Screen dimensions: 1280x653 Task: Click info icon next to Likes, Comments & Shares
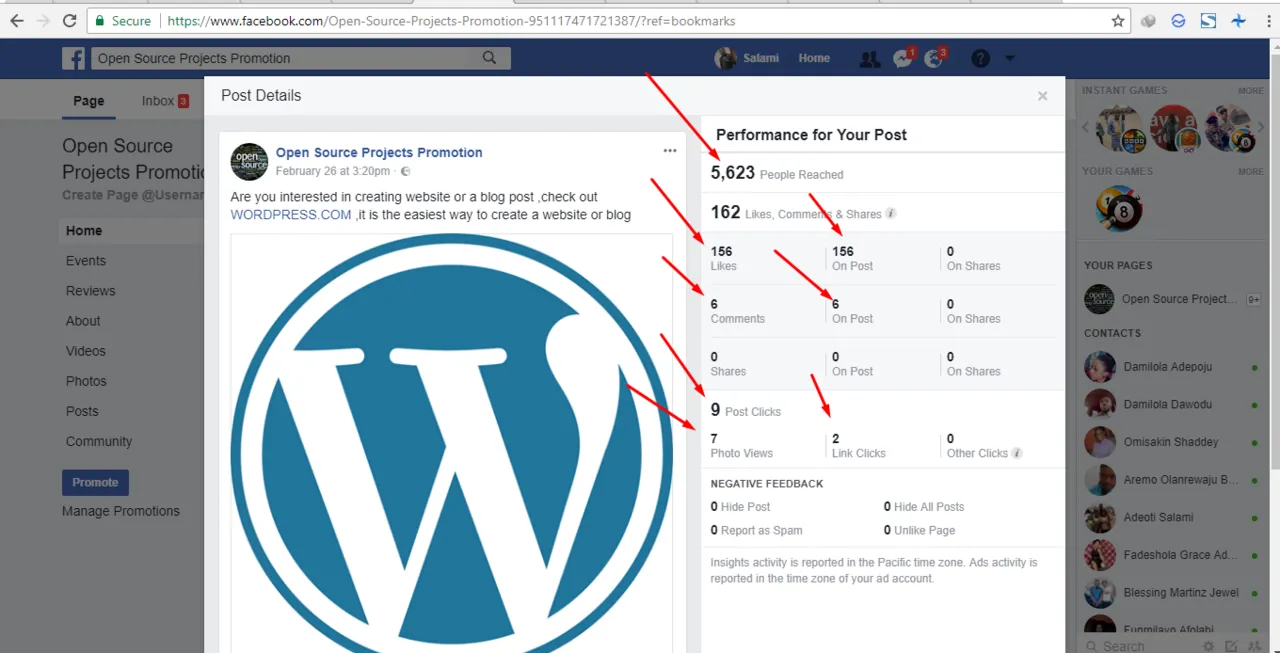891,213
